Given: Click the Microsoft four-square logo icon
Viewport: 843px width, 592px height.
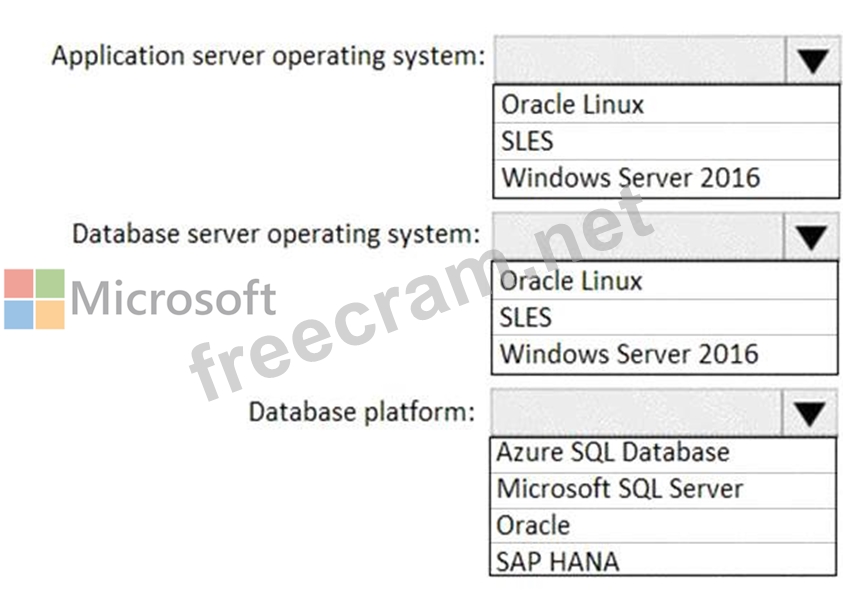Looking at the screenshot, I should click(x=34, y=299).
